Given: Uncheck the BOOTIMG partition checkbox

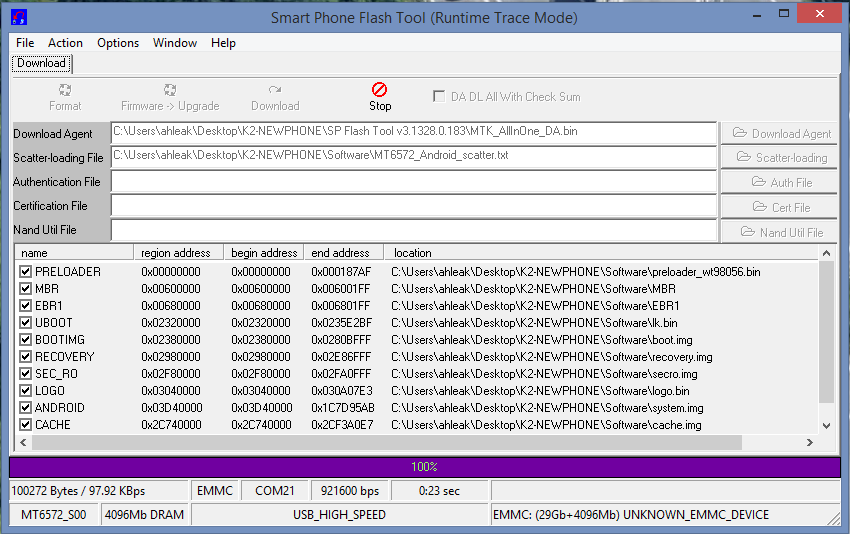Looking at the screenshot, I should tap(25, 340).
